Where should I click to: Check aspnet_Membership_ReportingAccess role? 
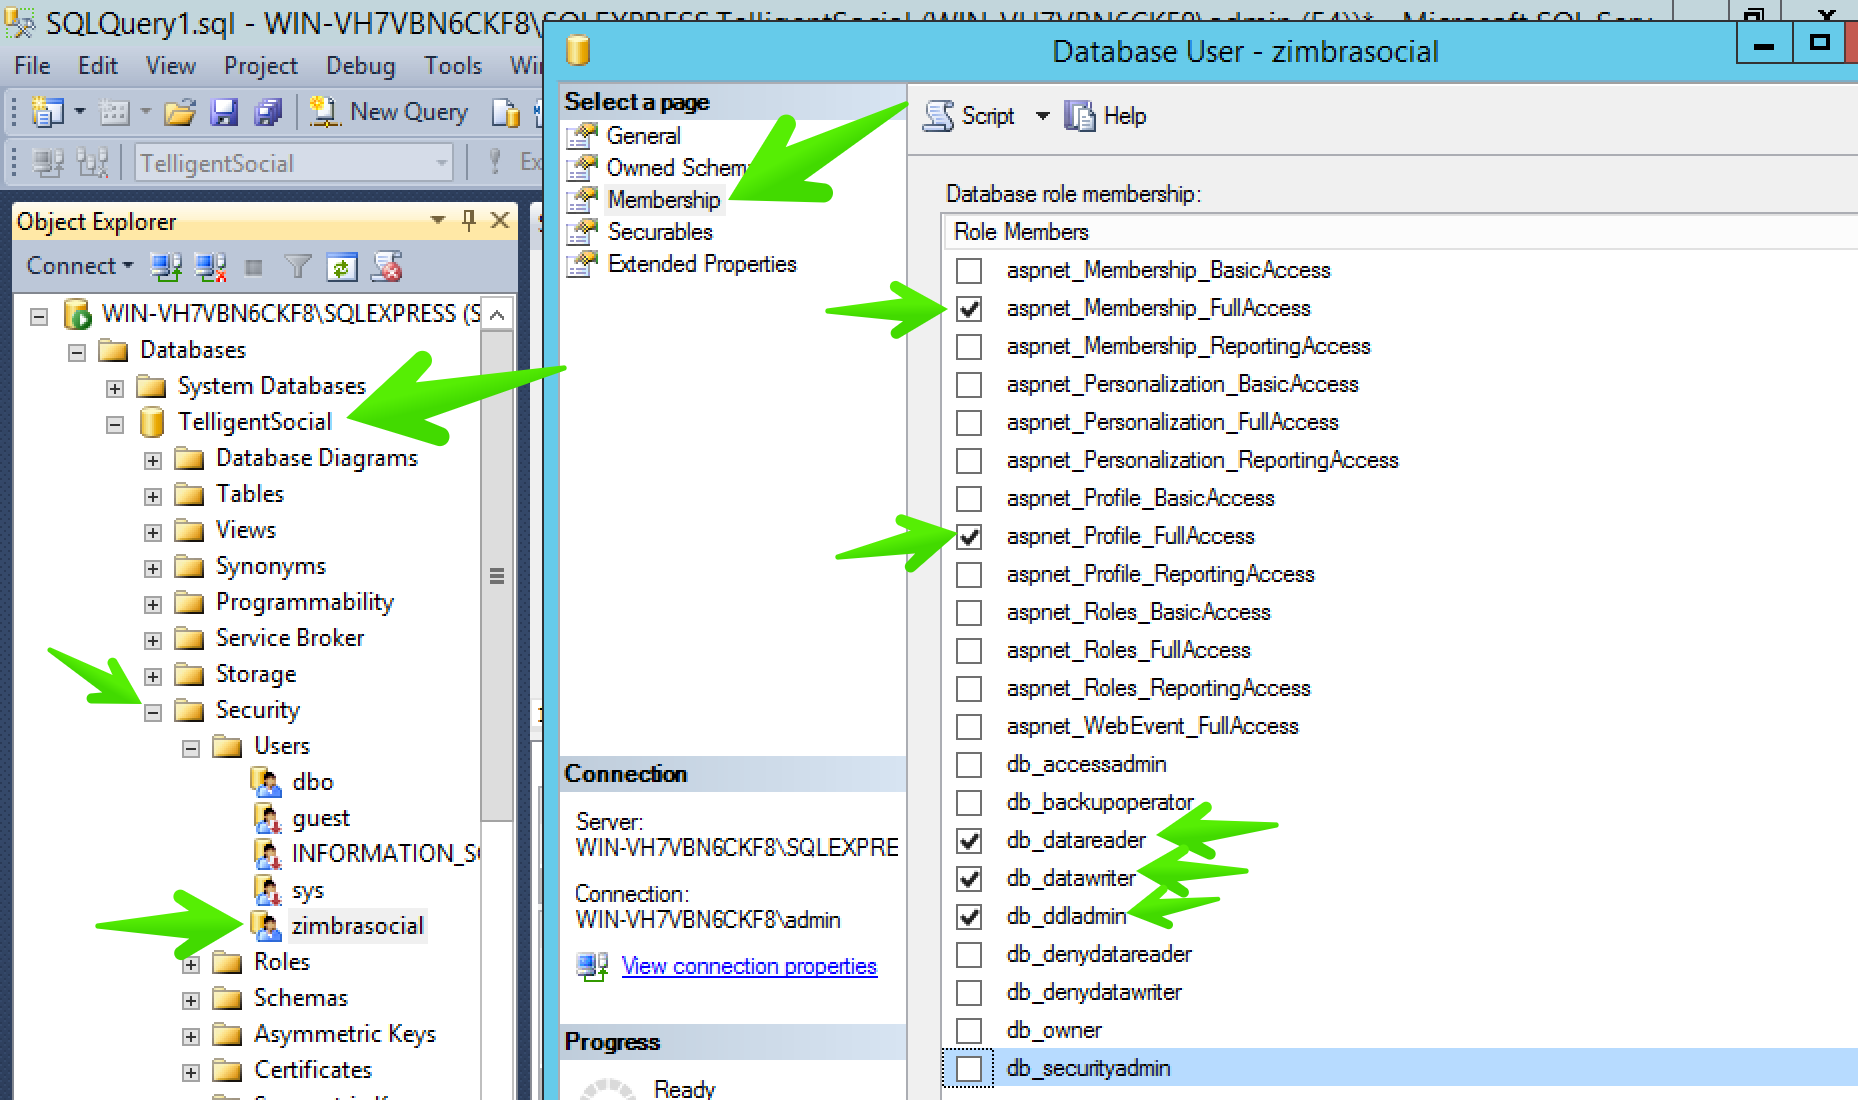coord(969,347)
